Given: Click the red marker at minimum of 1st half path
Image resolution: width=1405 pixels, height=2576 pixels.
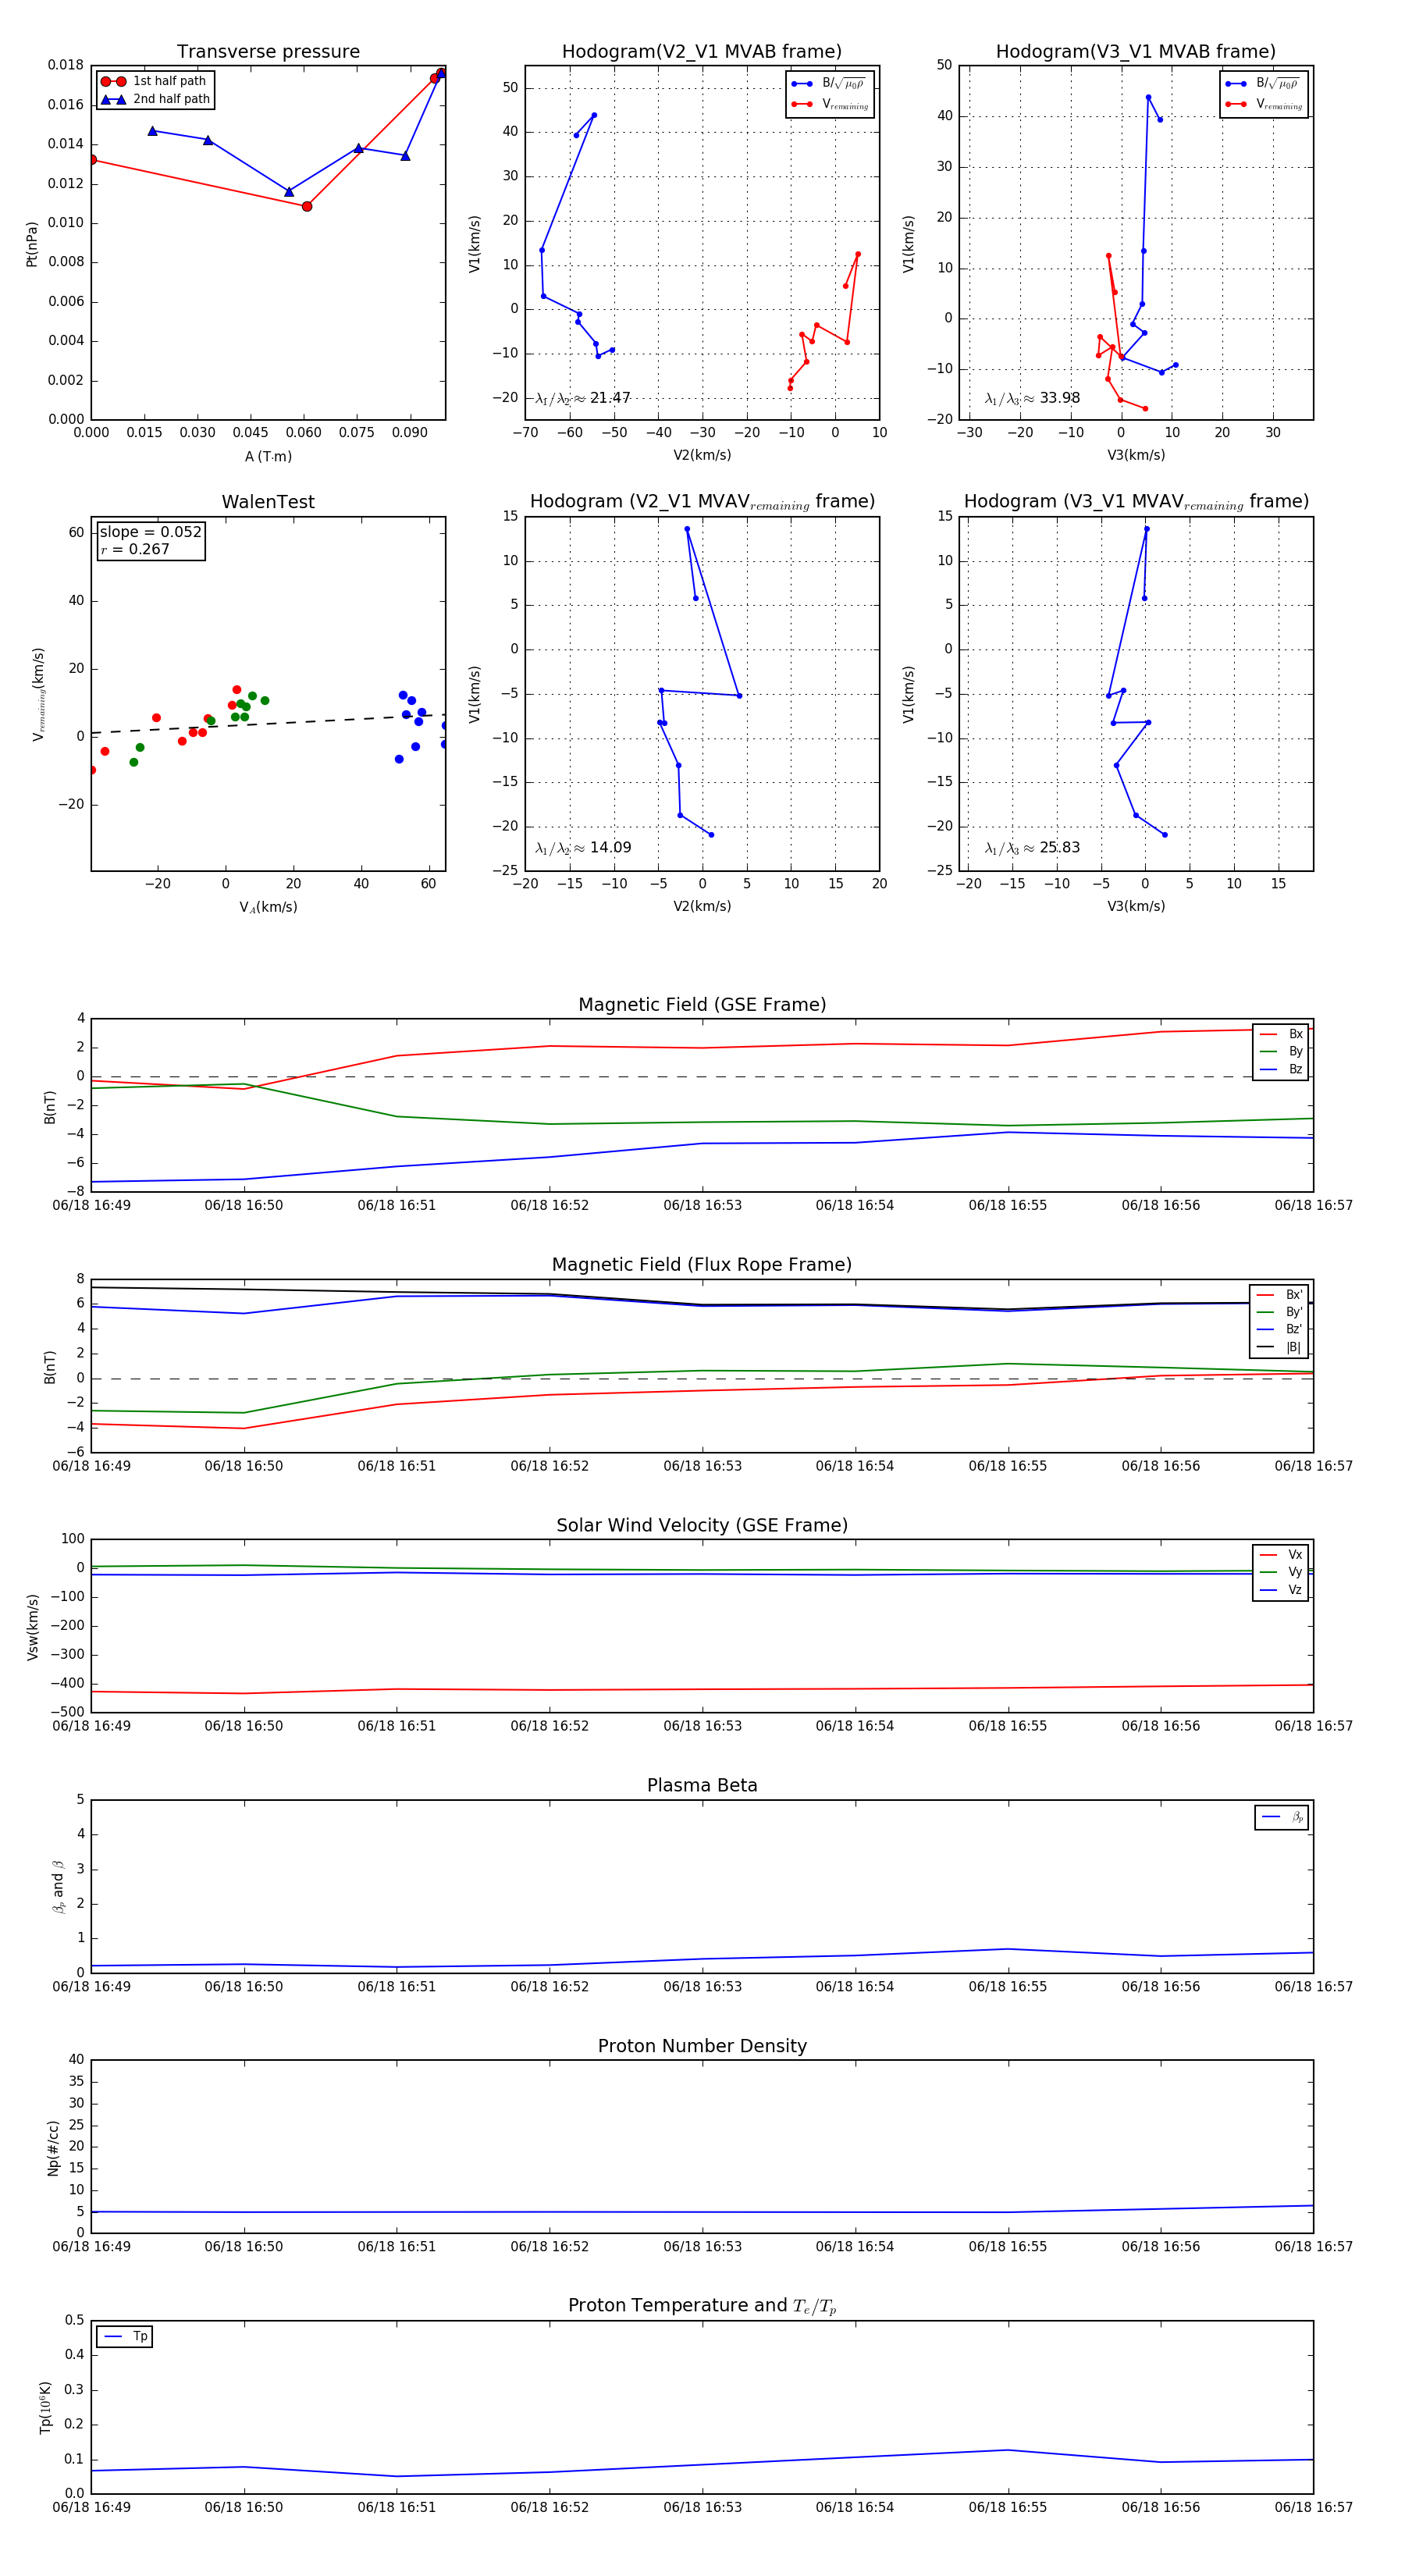Looking at the screenshot, I should point(307,207).
